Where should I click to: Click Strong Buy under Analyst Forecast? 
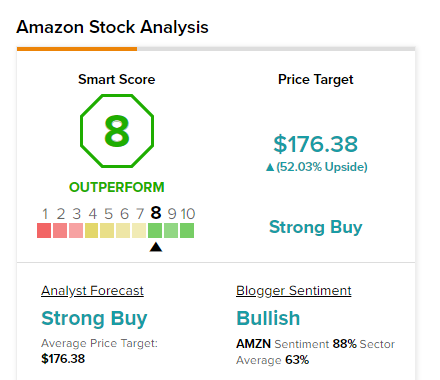[94, 318]
